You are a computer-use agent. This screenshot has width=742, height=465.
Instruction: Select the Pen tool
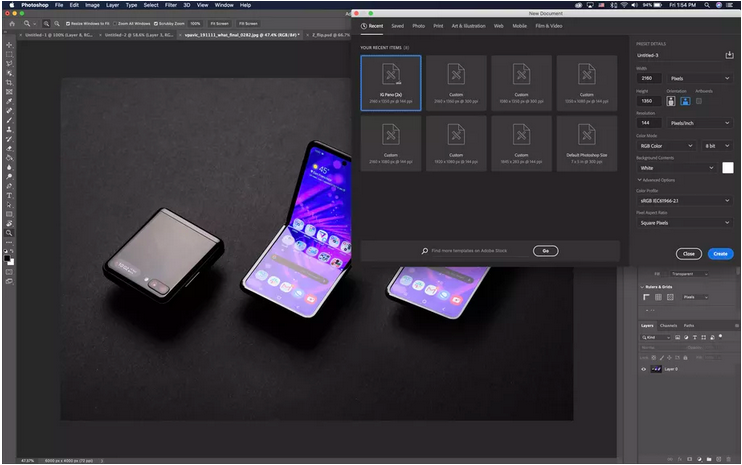click(9, 186)
